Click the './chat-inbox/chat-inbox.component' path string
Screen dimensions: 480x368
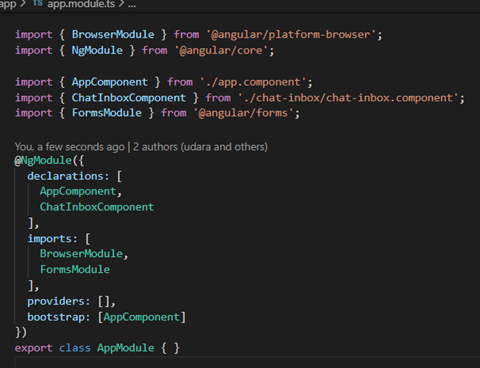pos(348,98)
